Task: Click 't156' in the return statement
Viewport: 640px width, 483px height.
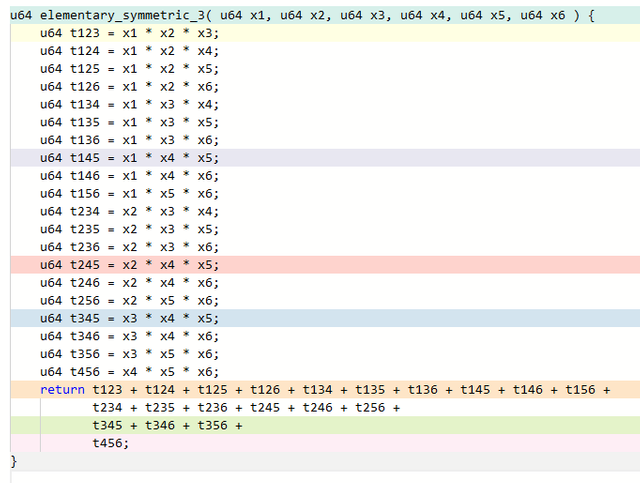Action: click(580, 390)
